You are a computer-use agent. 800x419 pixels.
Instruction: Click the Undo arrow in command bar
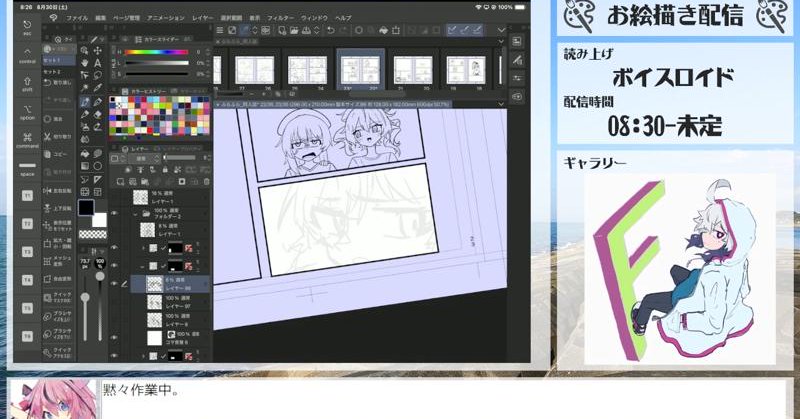pos(331,31)
